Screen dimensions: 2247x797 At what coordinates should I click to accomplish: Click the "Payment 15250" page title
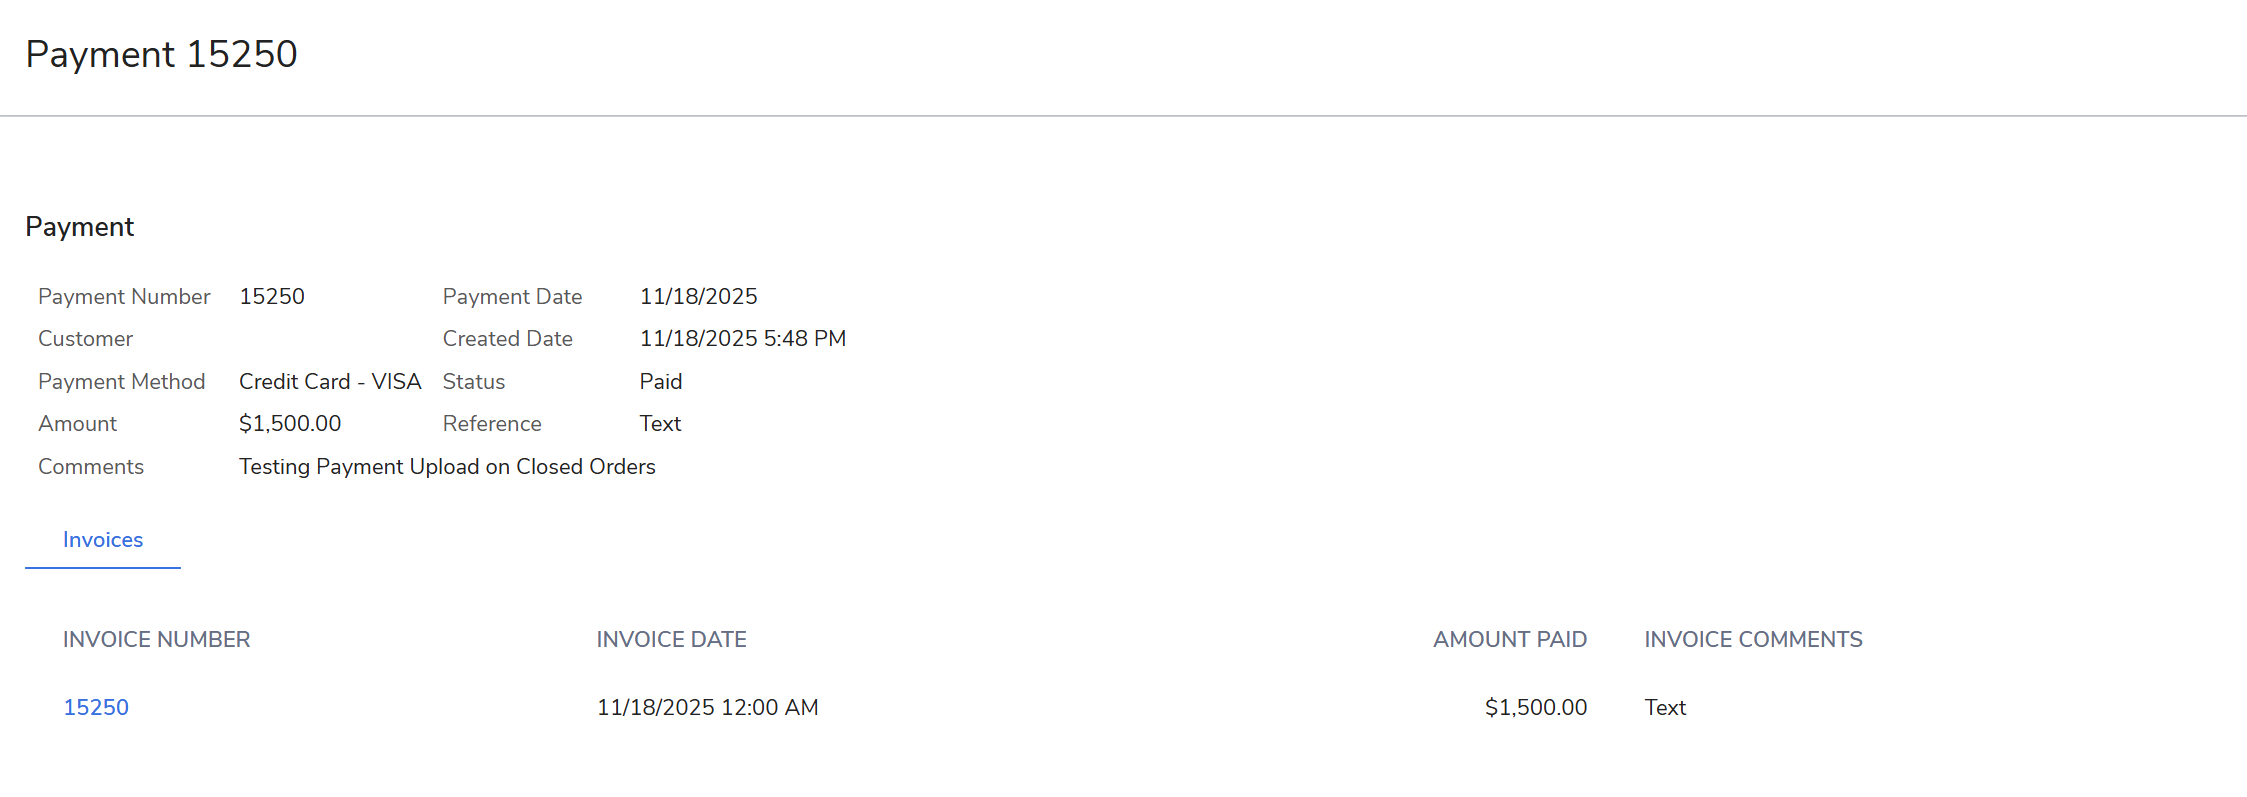pyautogui.click(x=161, y=54)
